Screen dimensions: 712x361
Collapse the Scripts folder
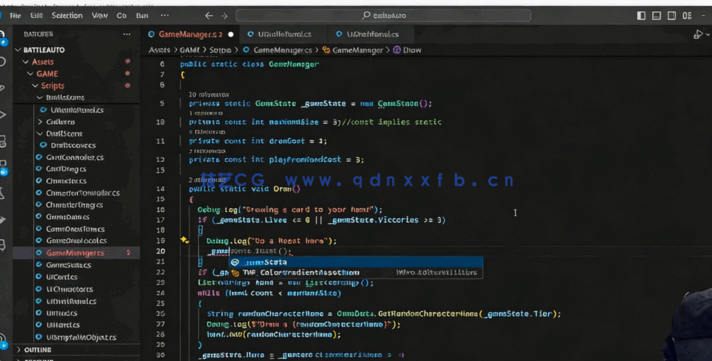(35, 85)
